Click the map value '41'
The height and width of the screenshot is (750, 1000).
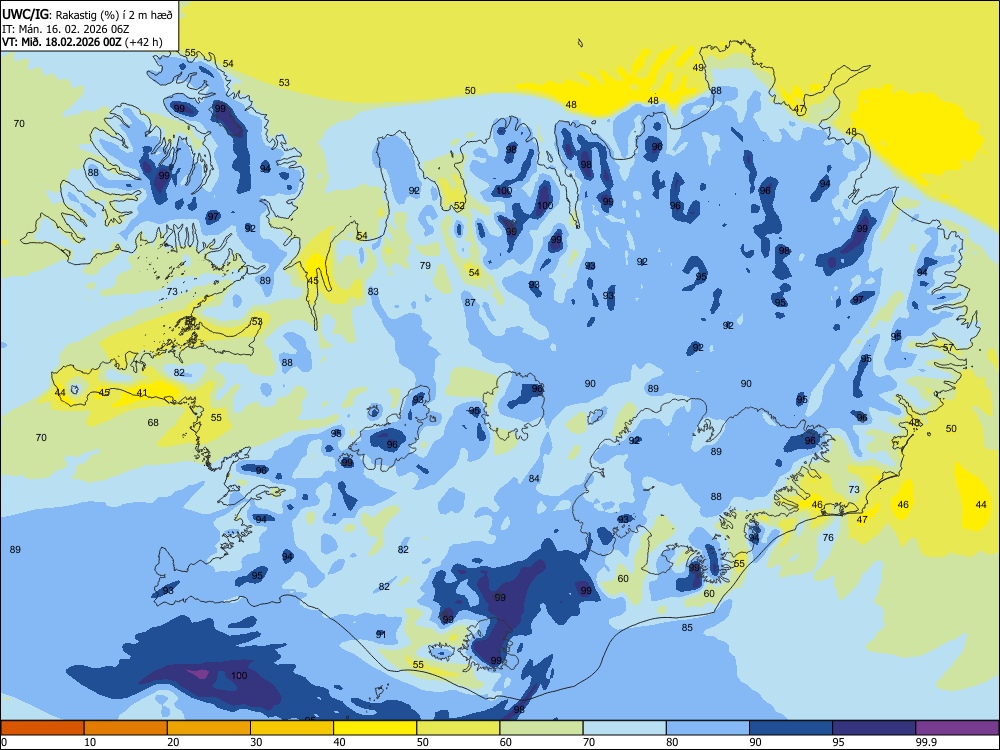pyautogui.click(x=142, y=393)
